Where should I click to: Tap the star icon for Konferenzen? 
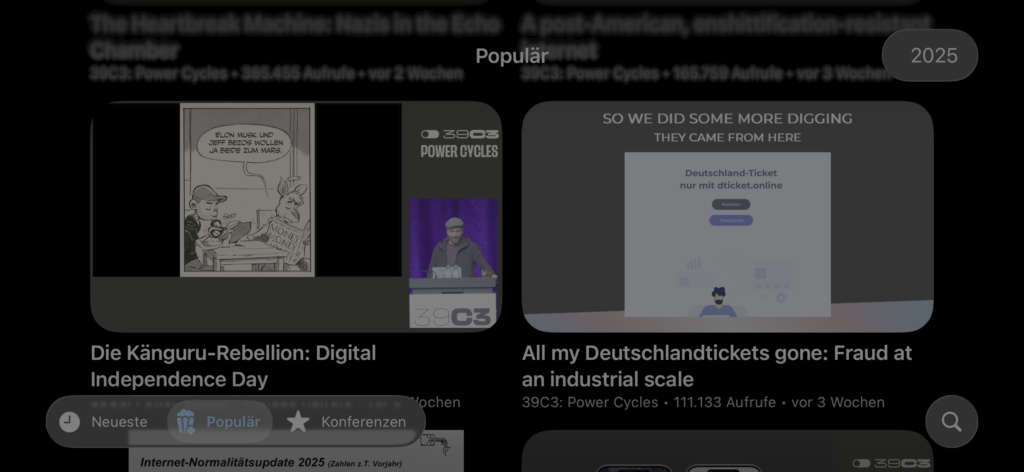[x=298, y=422]
